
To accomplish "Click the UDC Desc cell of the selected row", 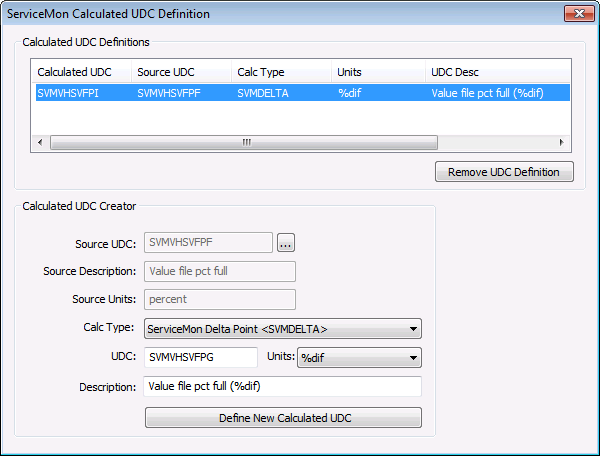I will pyautogui.click(x=487, y=93).
